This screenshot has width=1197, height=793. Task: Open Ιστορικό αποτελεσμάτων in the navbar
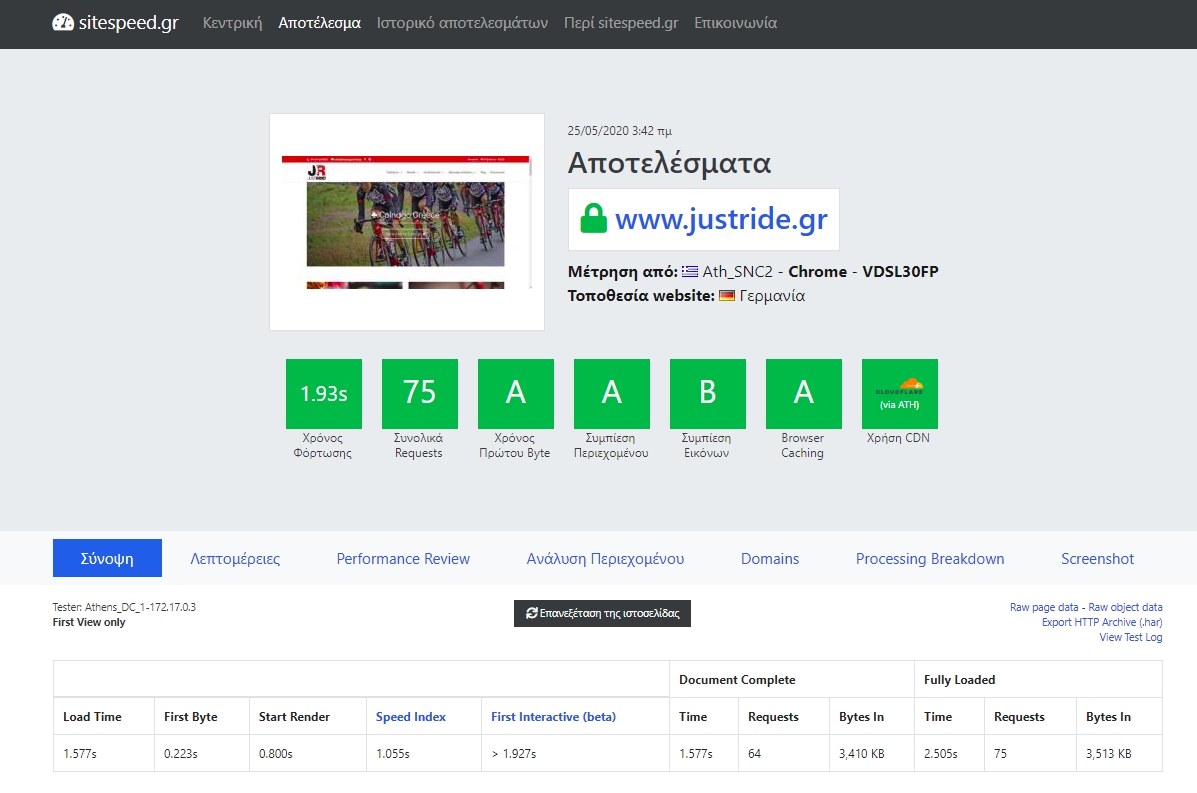pos(462,23)
